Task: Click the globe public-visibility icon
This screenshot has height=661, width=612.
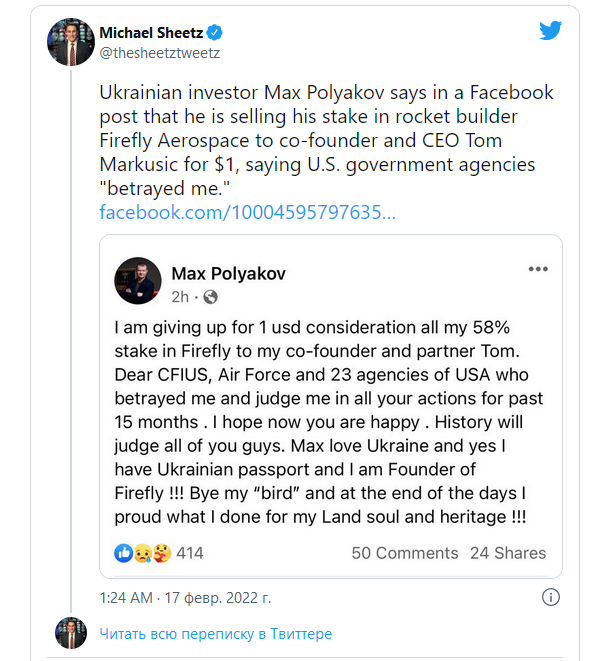Action: 211,297
